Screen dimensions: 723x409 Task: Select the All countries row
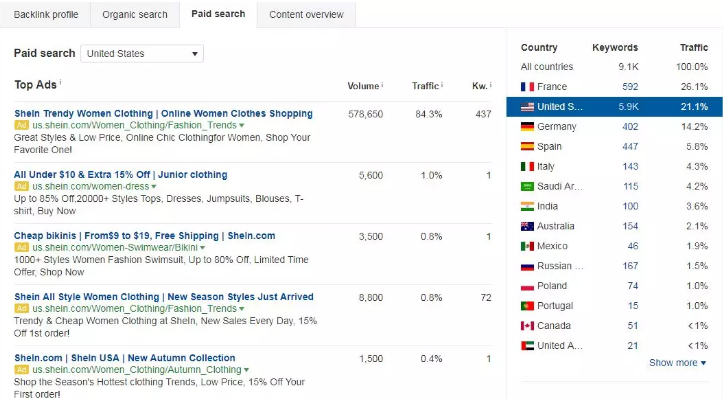click(614, 67)
